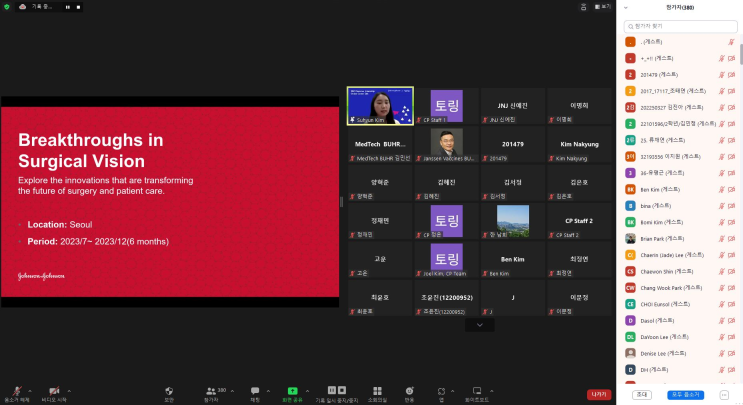This screenshot has height=405, width=743.
Task: Open the more options button in participants panel
Action: (724, 395)
